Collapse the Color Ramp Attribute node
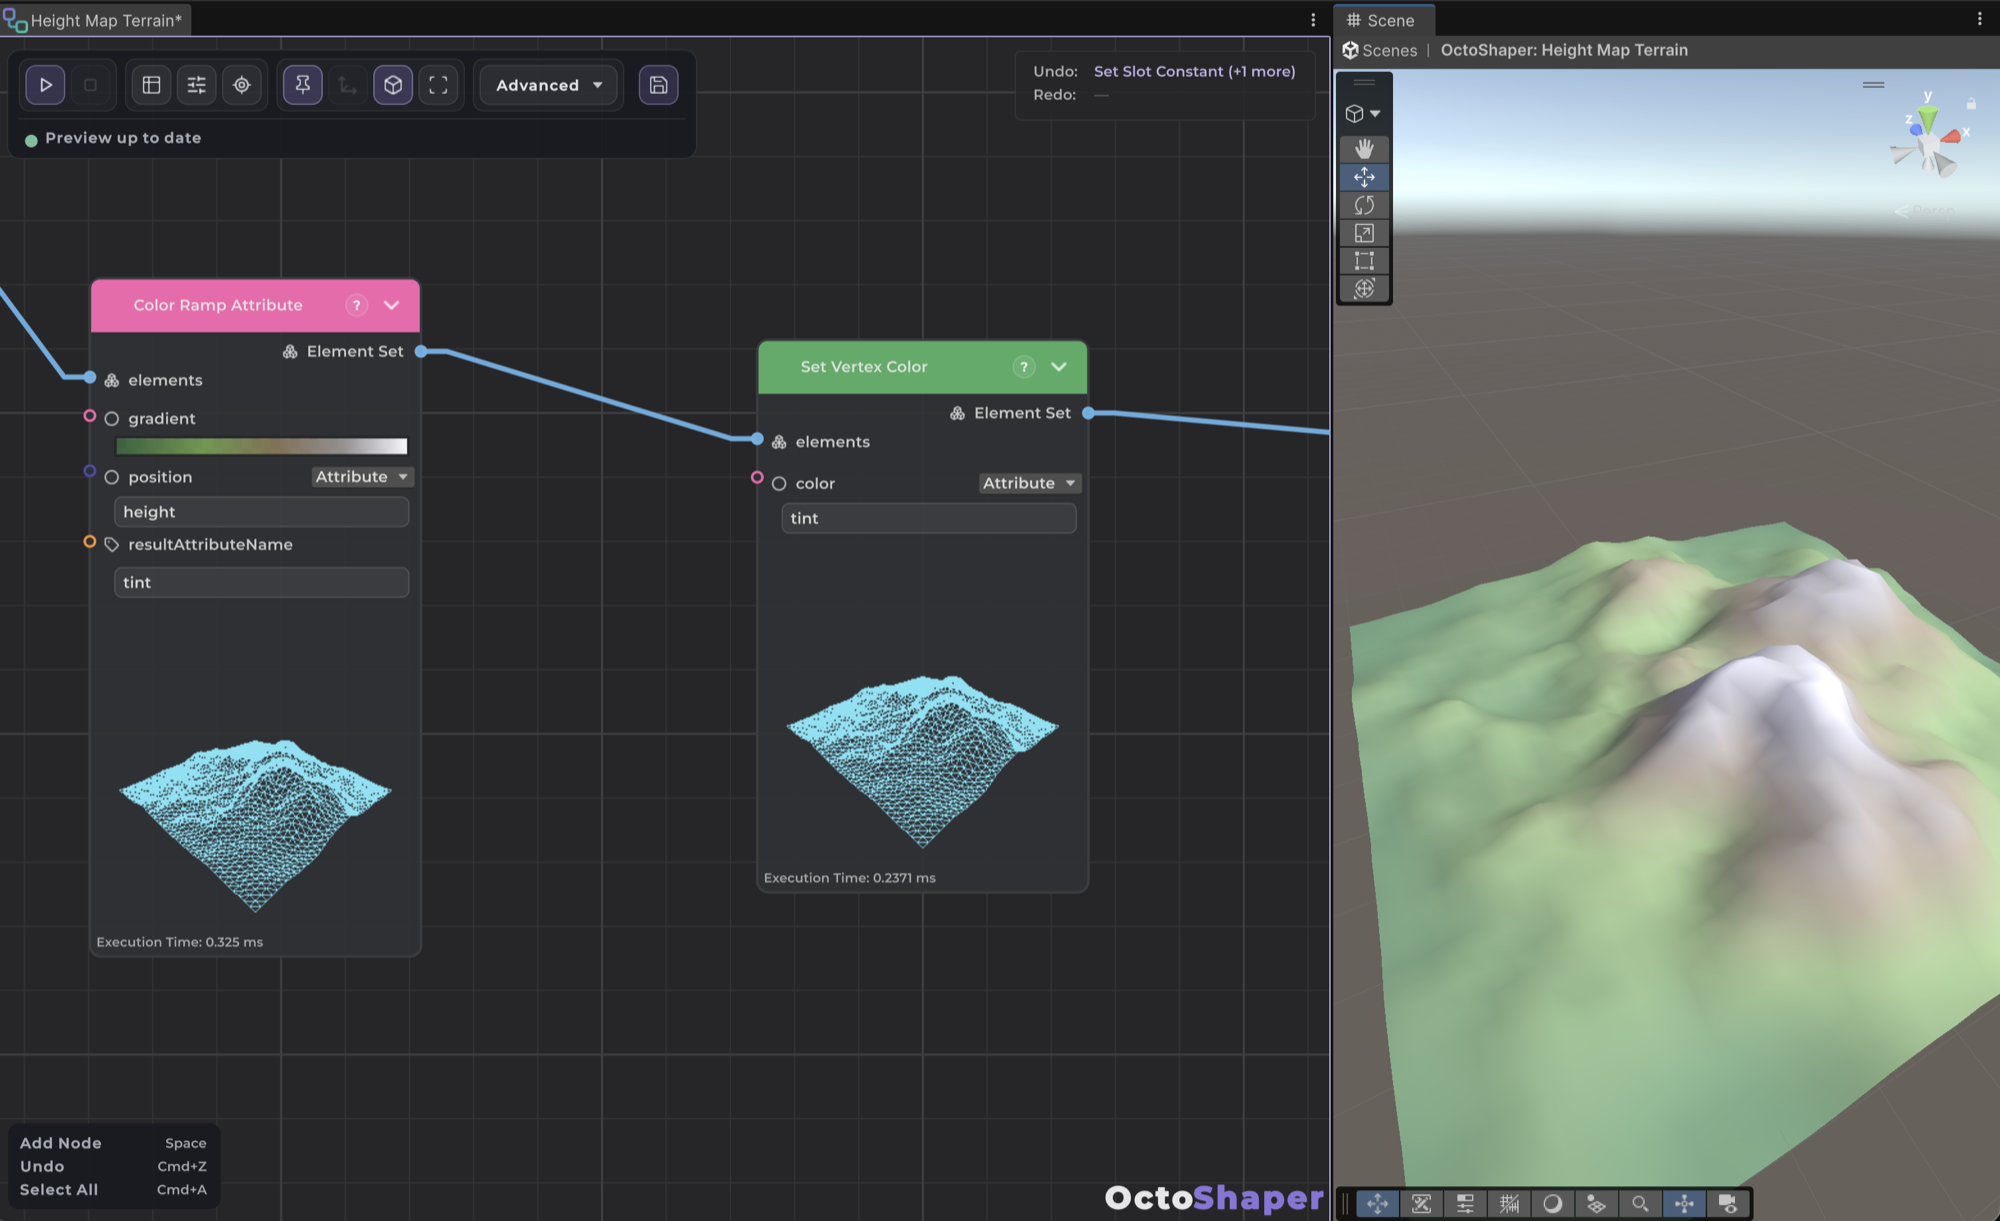Image resolution: width=2000 pixels, height=1221 pixels. (x=392, y=305)
